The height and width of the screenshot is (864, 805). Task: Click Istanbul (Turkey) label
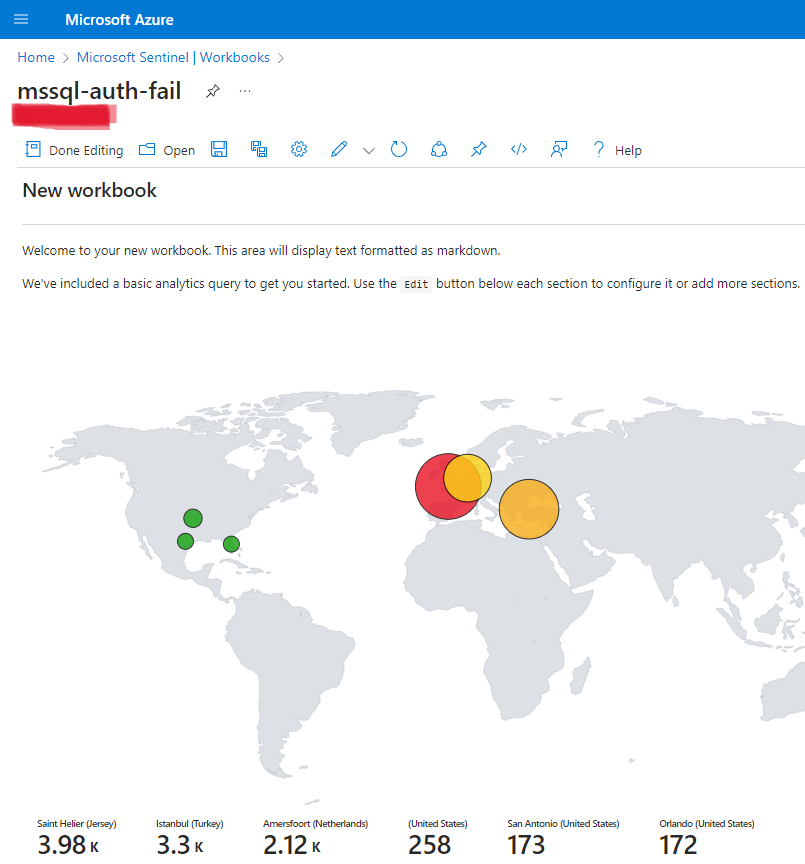tap(190, 824)
